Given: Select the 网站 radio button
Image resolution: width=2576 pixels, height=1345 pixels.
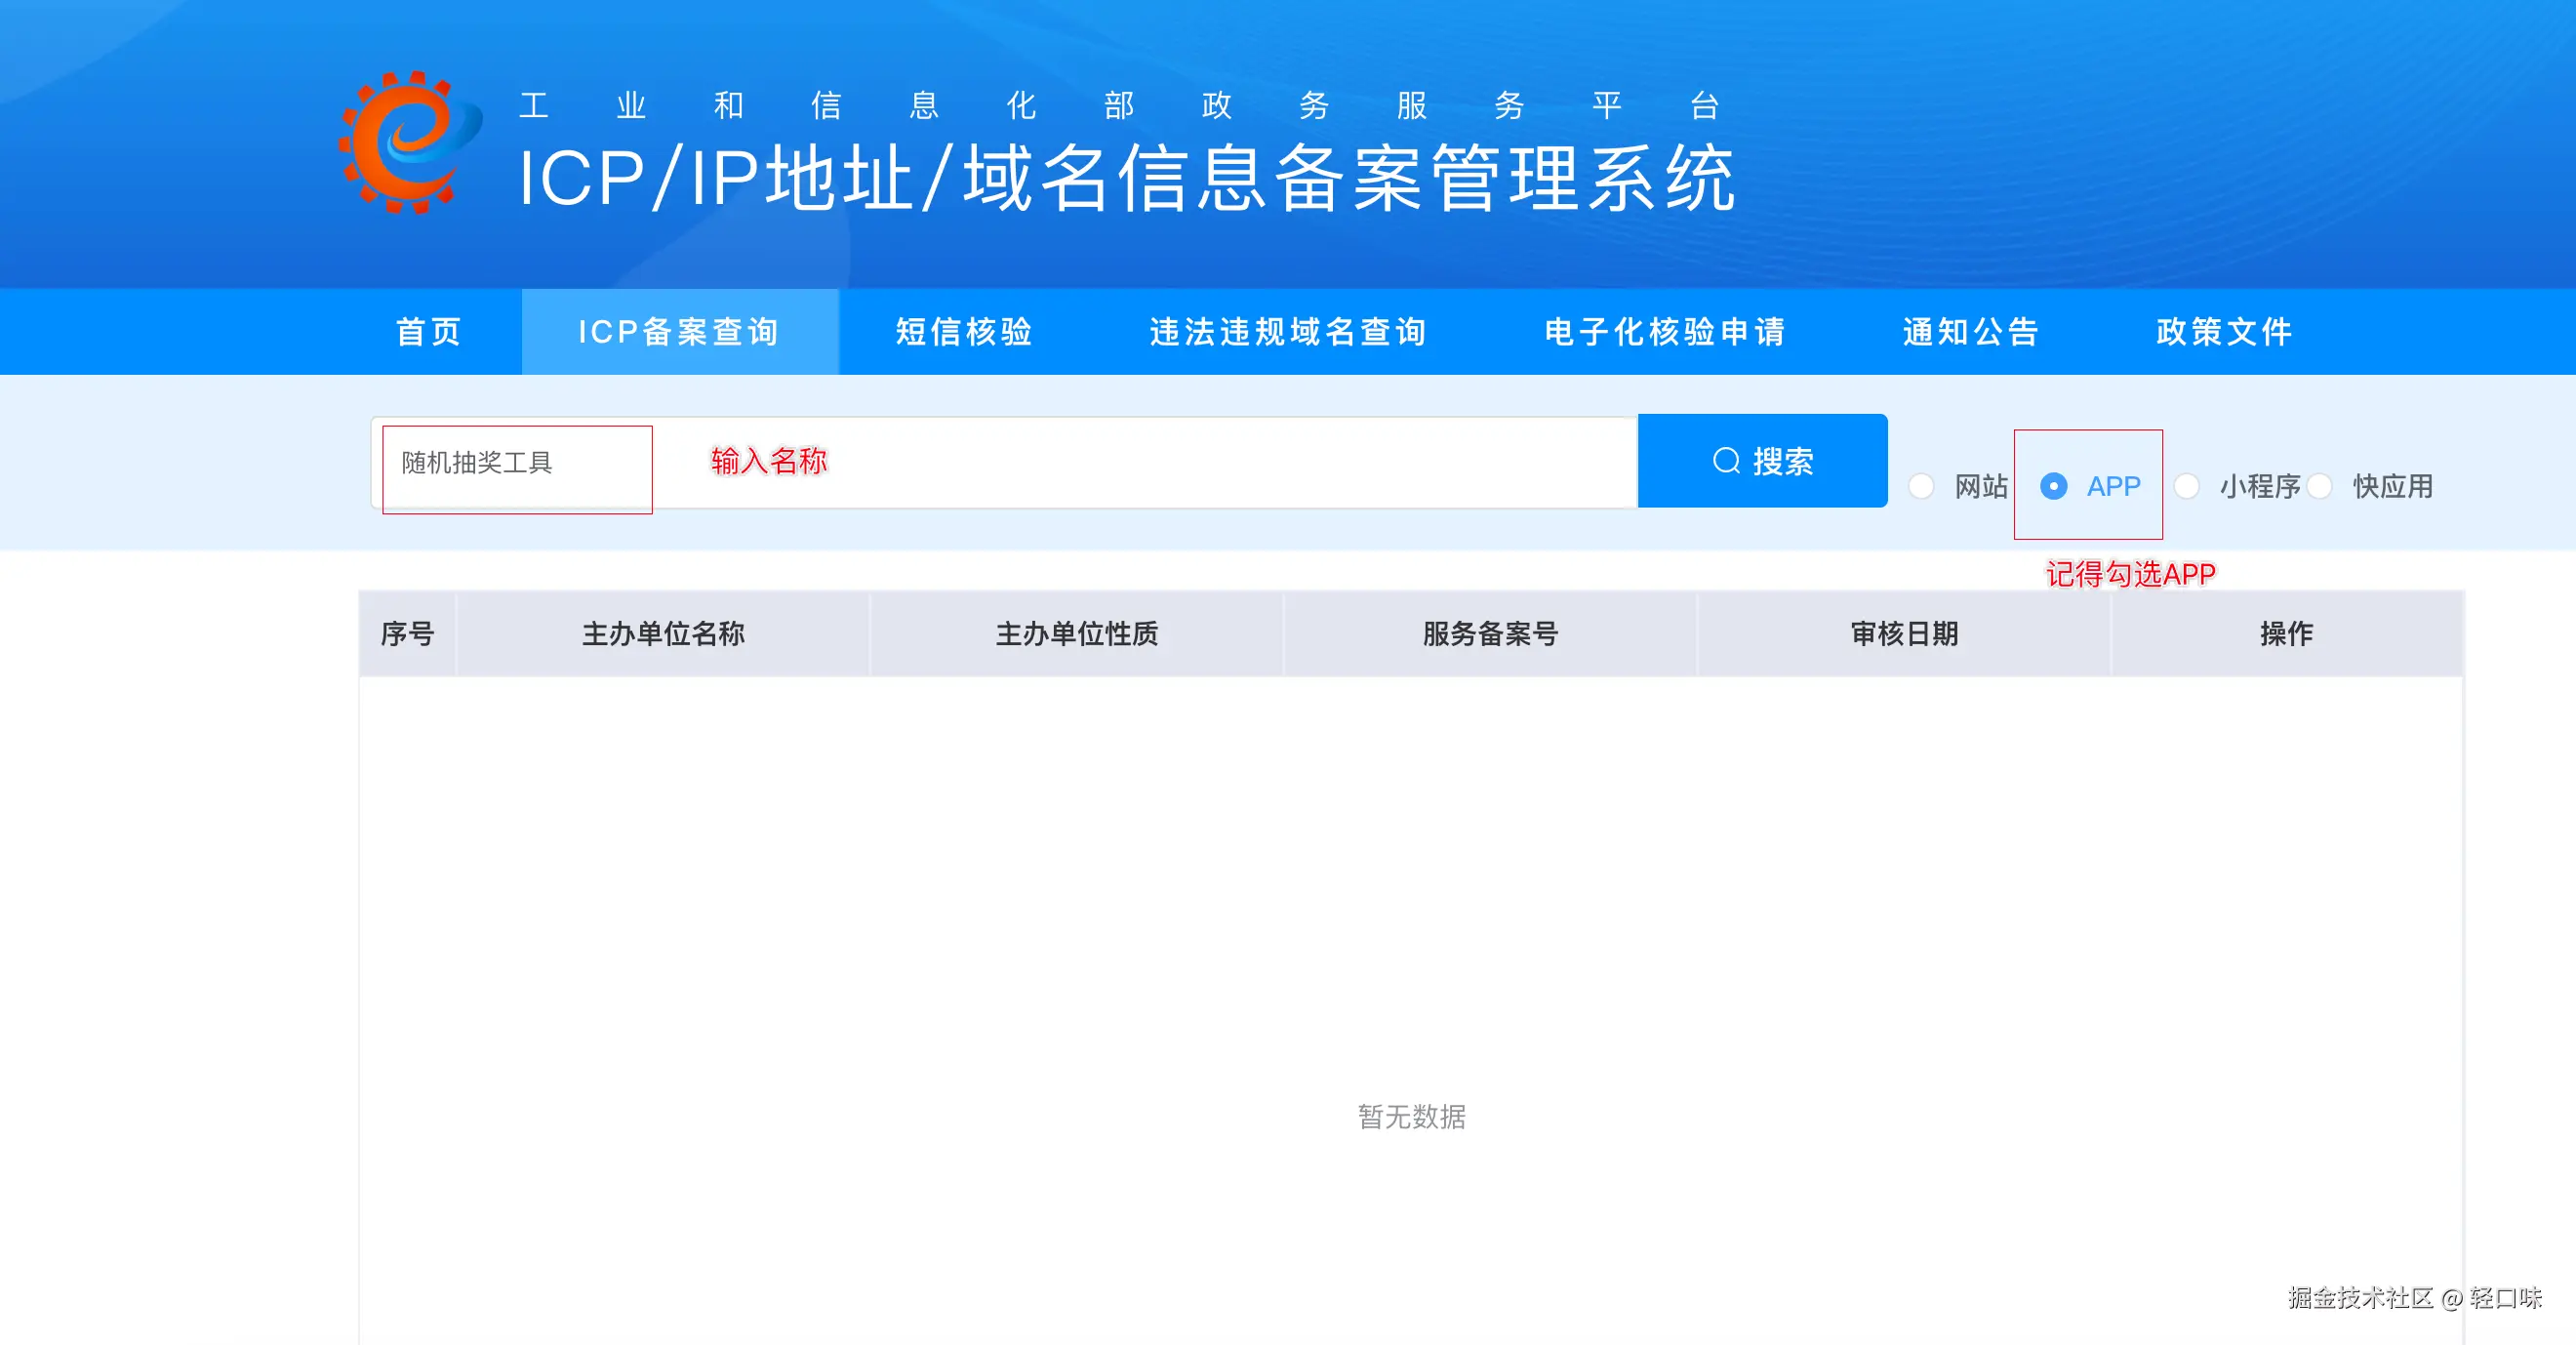Looking at the screenshot, I should pos(1921,487).
